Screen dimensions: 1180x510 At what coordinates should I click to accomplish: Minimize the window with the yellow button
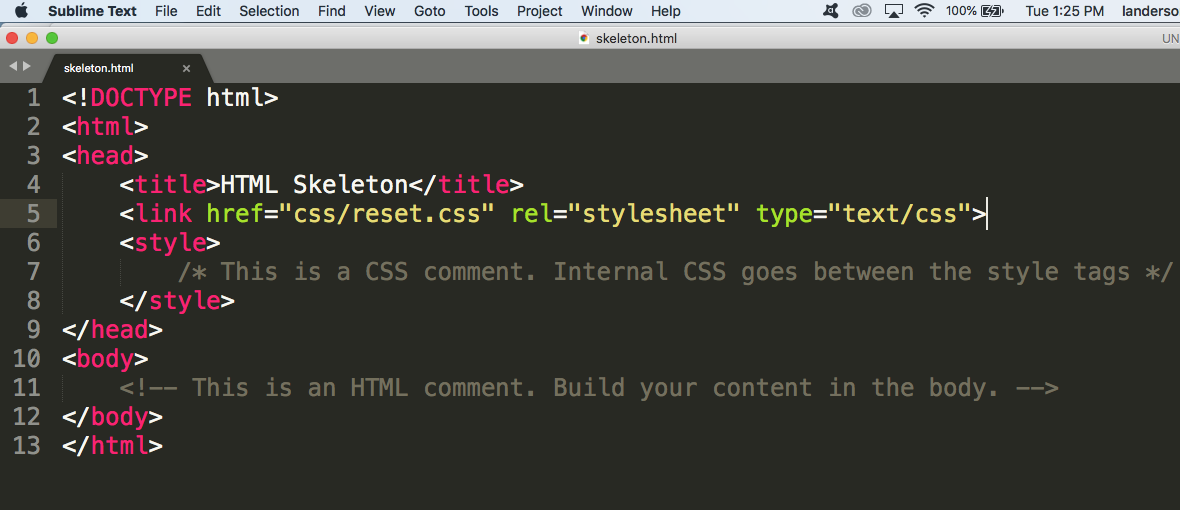tap(32, 38)
